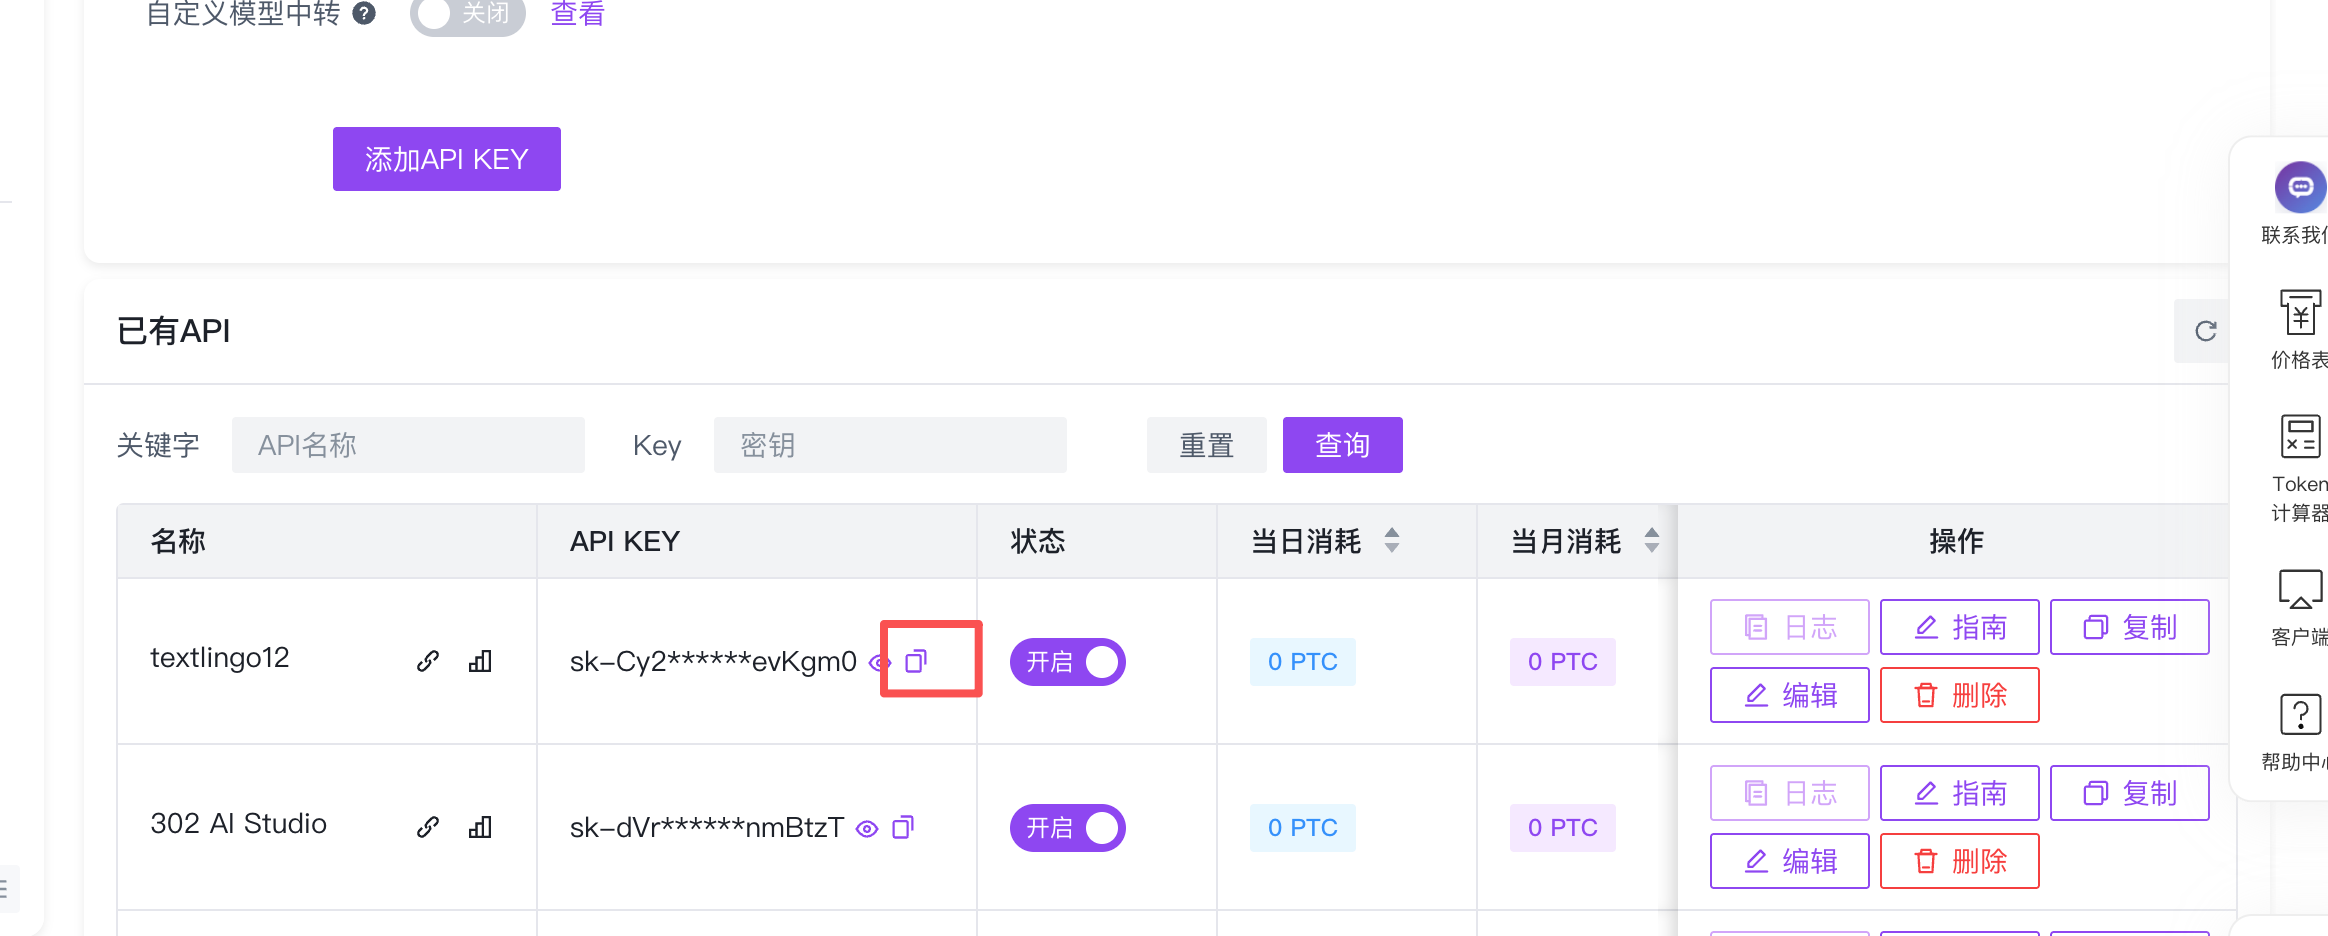This screenshot has height=936, width=2328.
Task: Open the price list sidebar icon
Action: [2300, 313]
